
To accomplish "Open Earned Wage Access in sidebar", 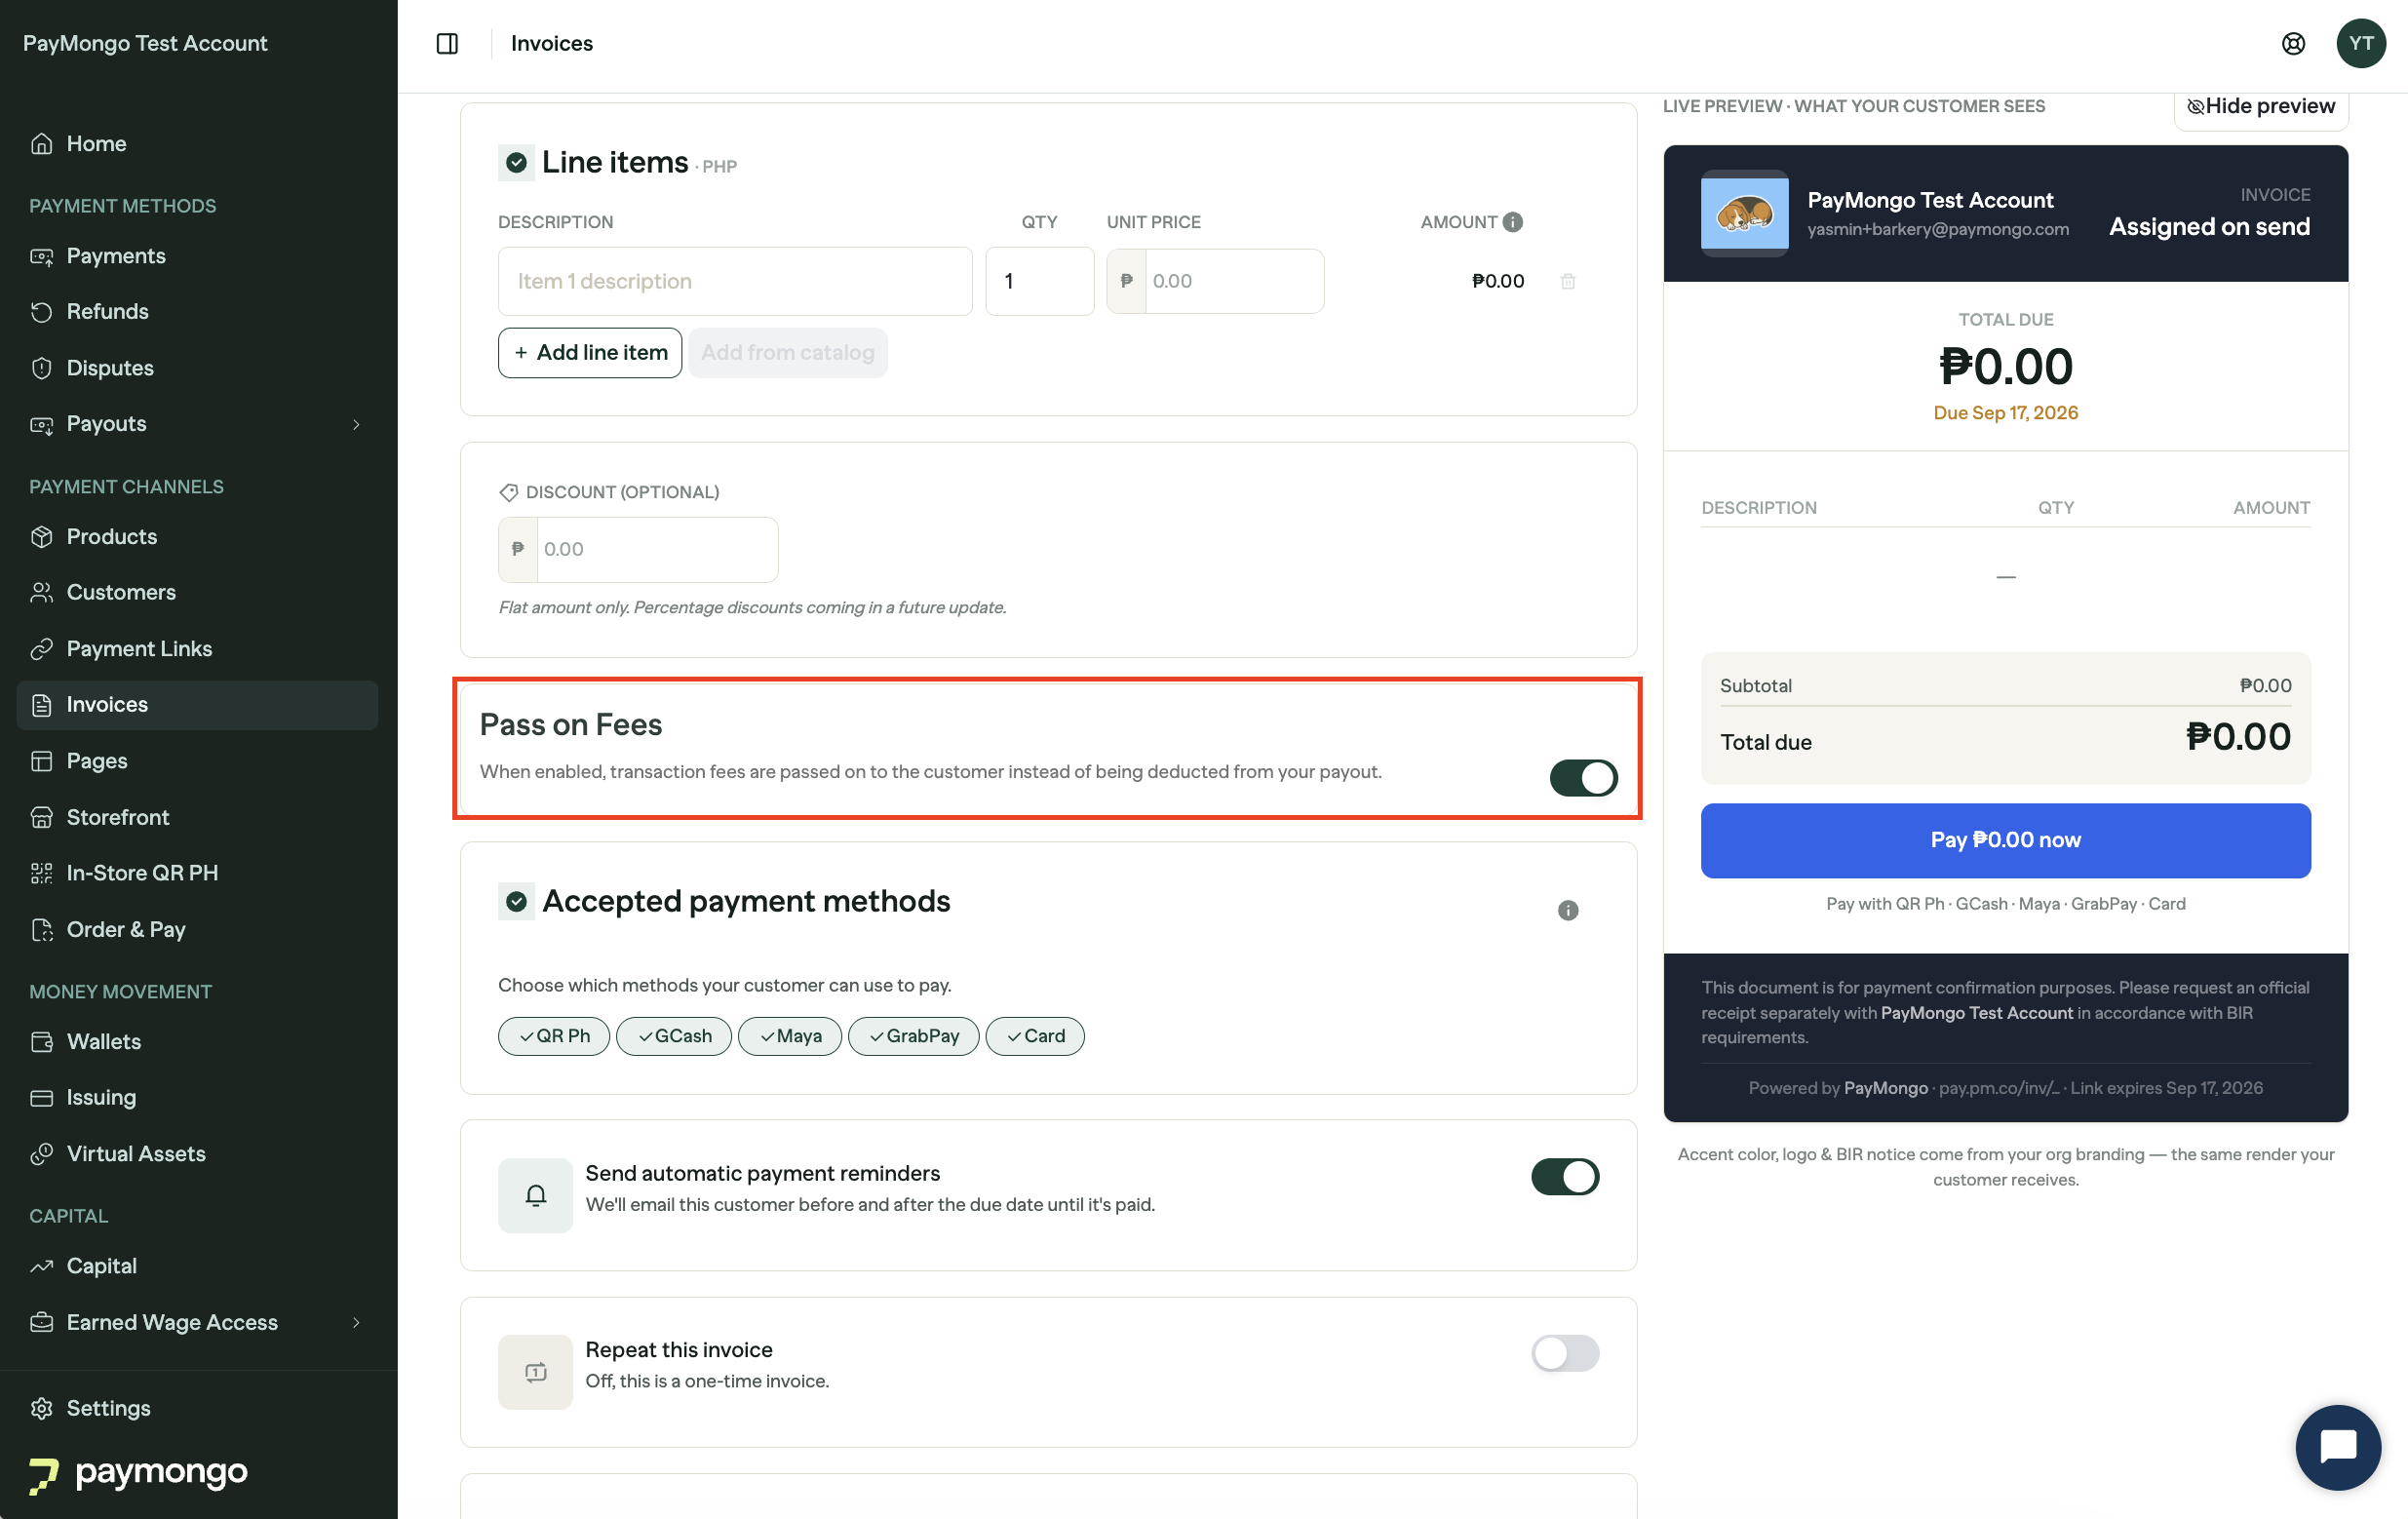I will [x=197, y=1323].
